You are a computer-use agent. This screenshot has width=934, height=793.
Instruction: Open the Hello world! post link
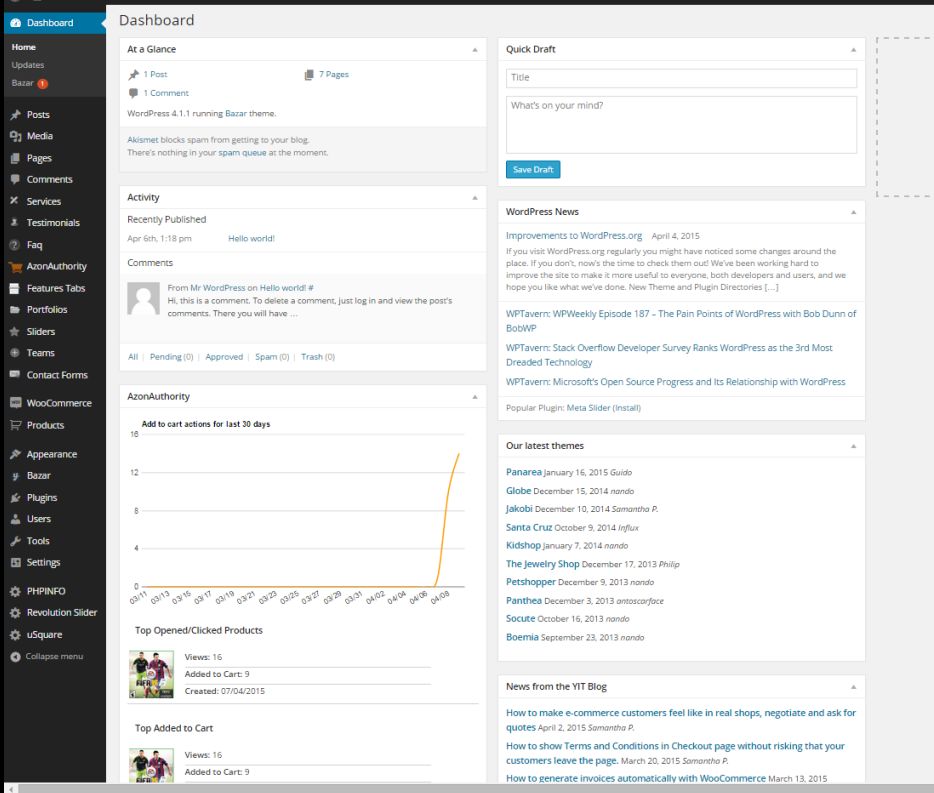tap(251, 238)
